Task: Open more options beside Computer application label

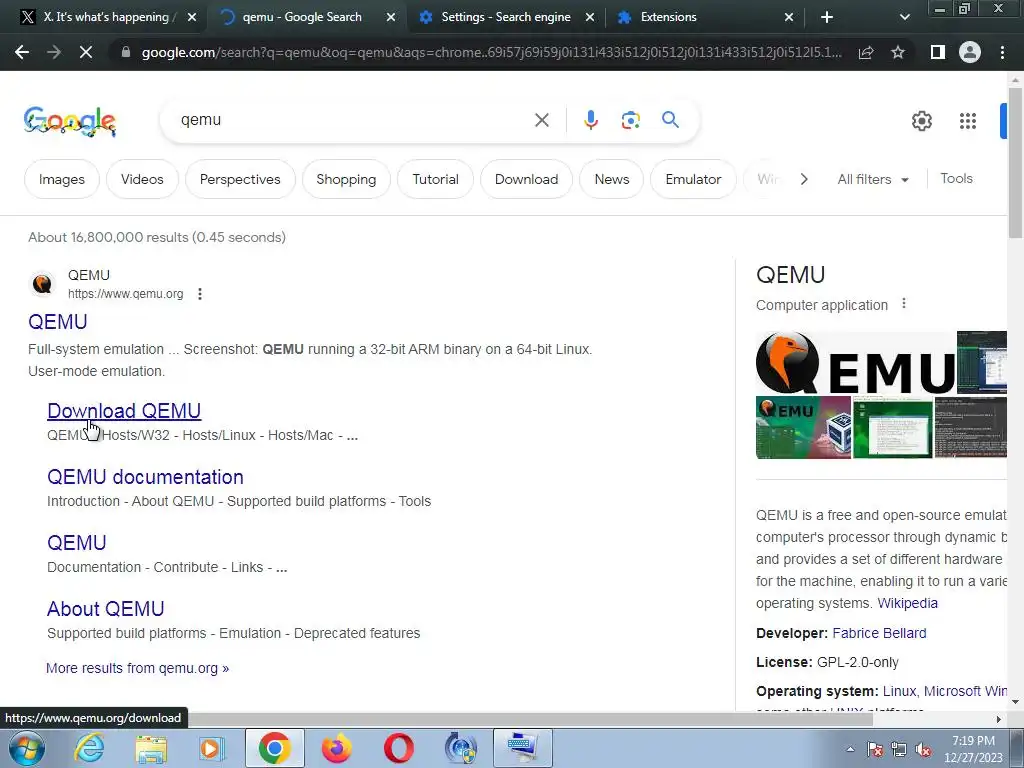Action: click(904, 304)
